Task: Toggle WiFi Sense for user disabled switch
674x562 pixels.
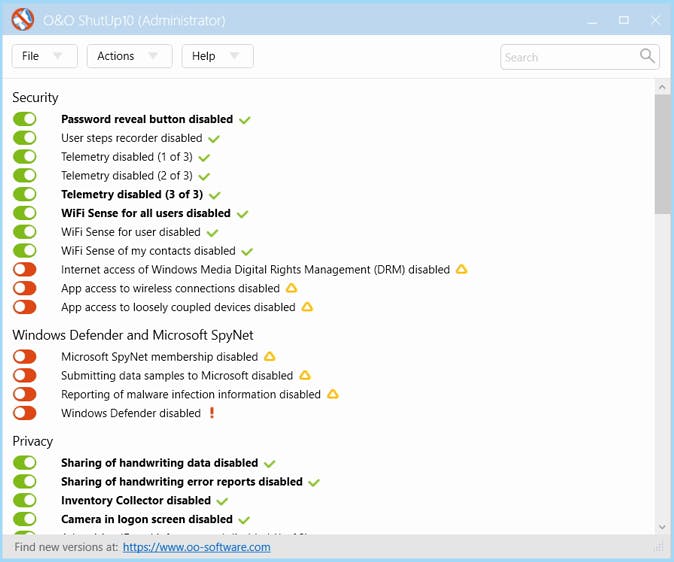Action: coord(25,232)
